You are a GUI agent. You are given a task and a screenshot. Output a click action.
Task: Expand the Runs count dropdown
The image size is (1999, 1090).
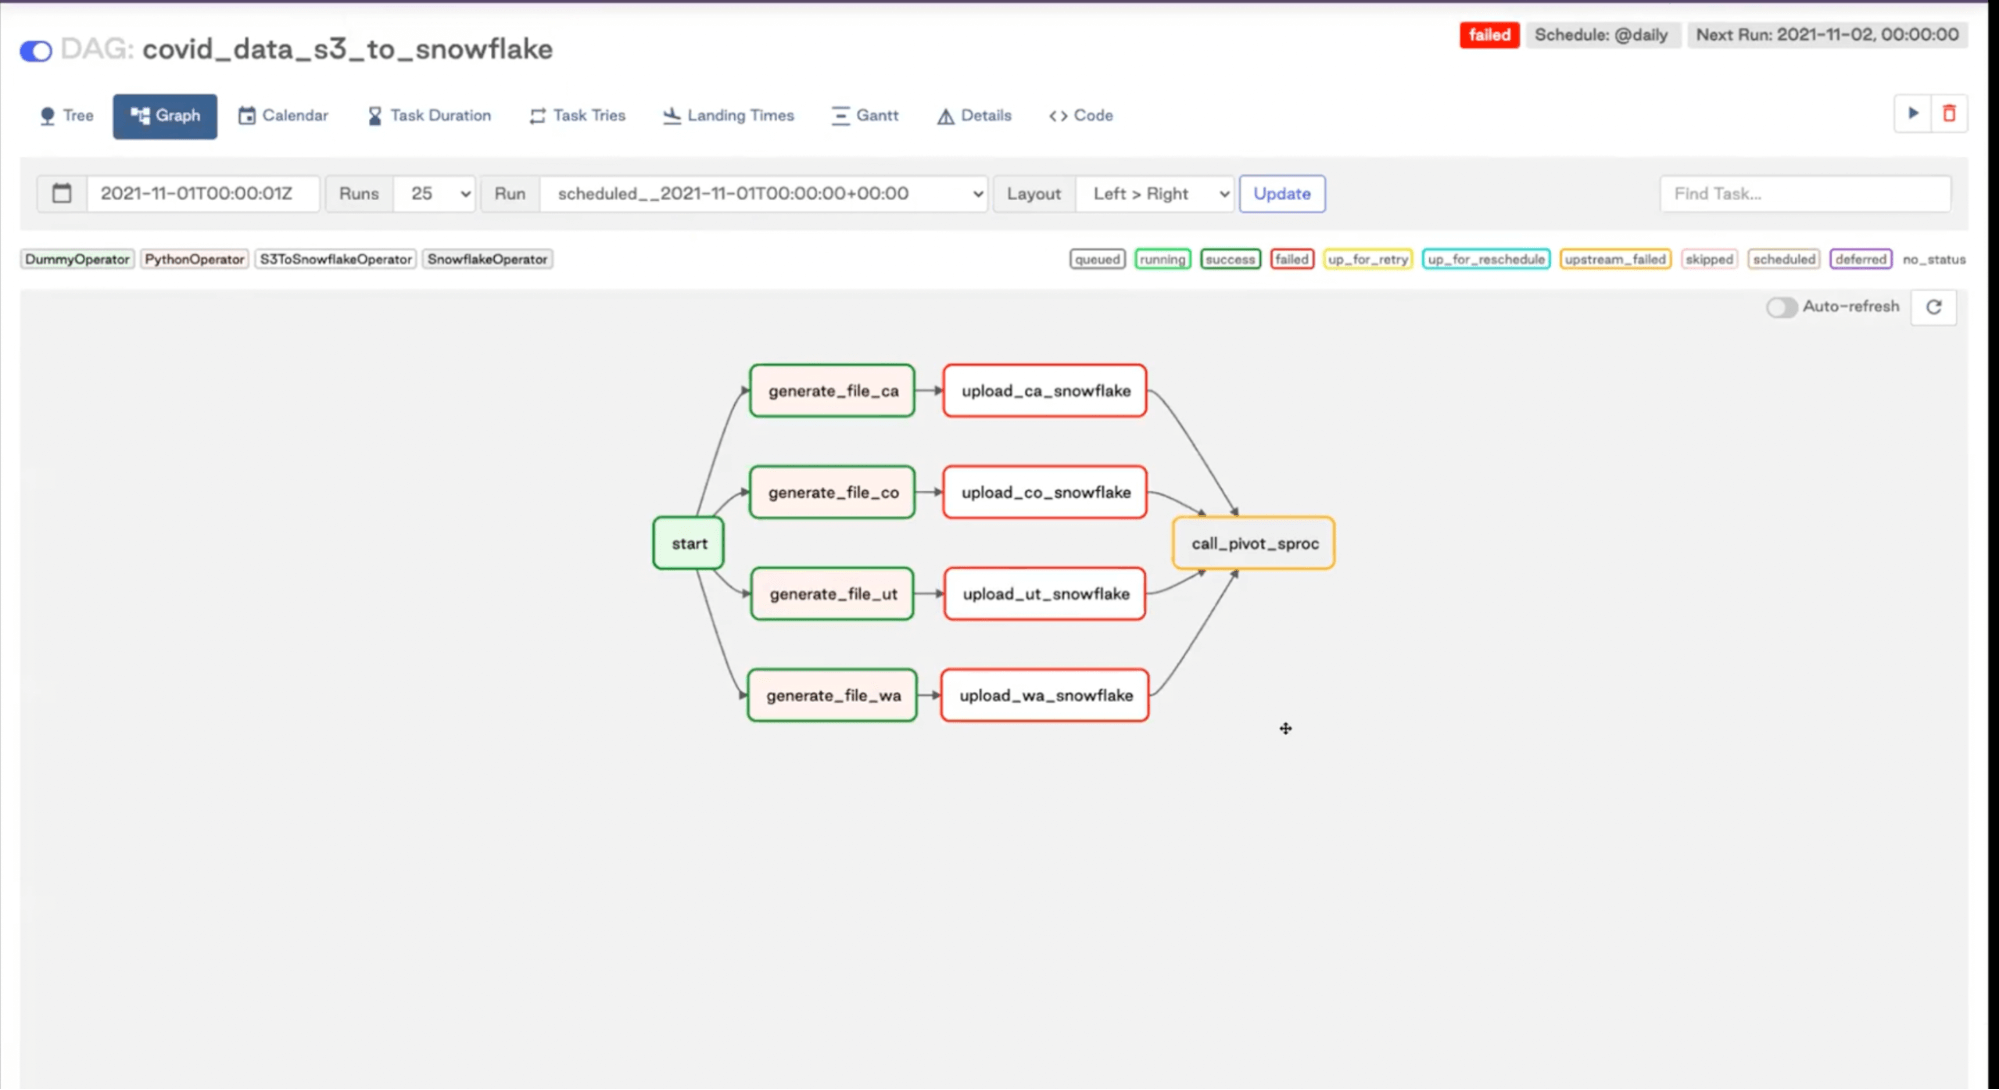(x=435, y=193)
